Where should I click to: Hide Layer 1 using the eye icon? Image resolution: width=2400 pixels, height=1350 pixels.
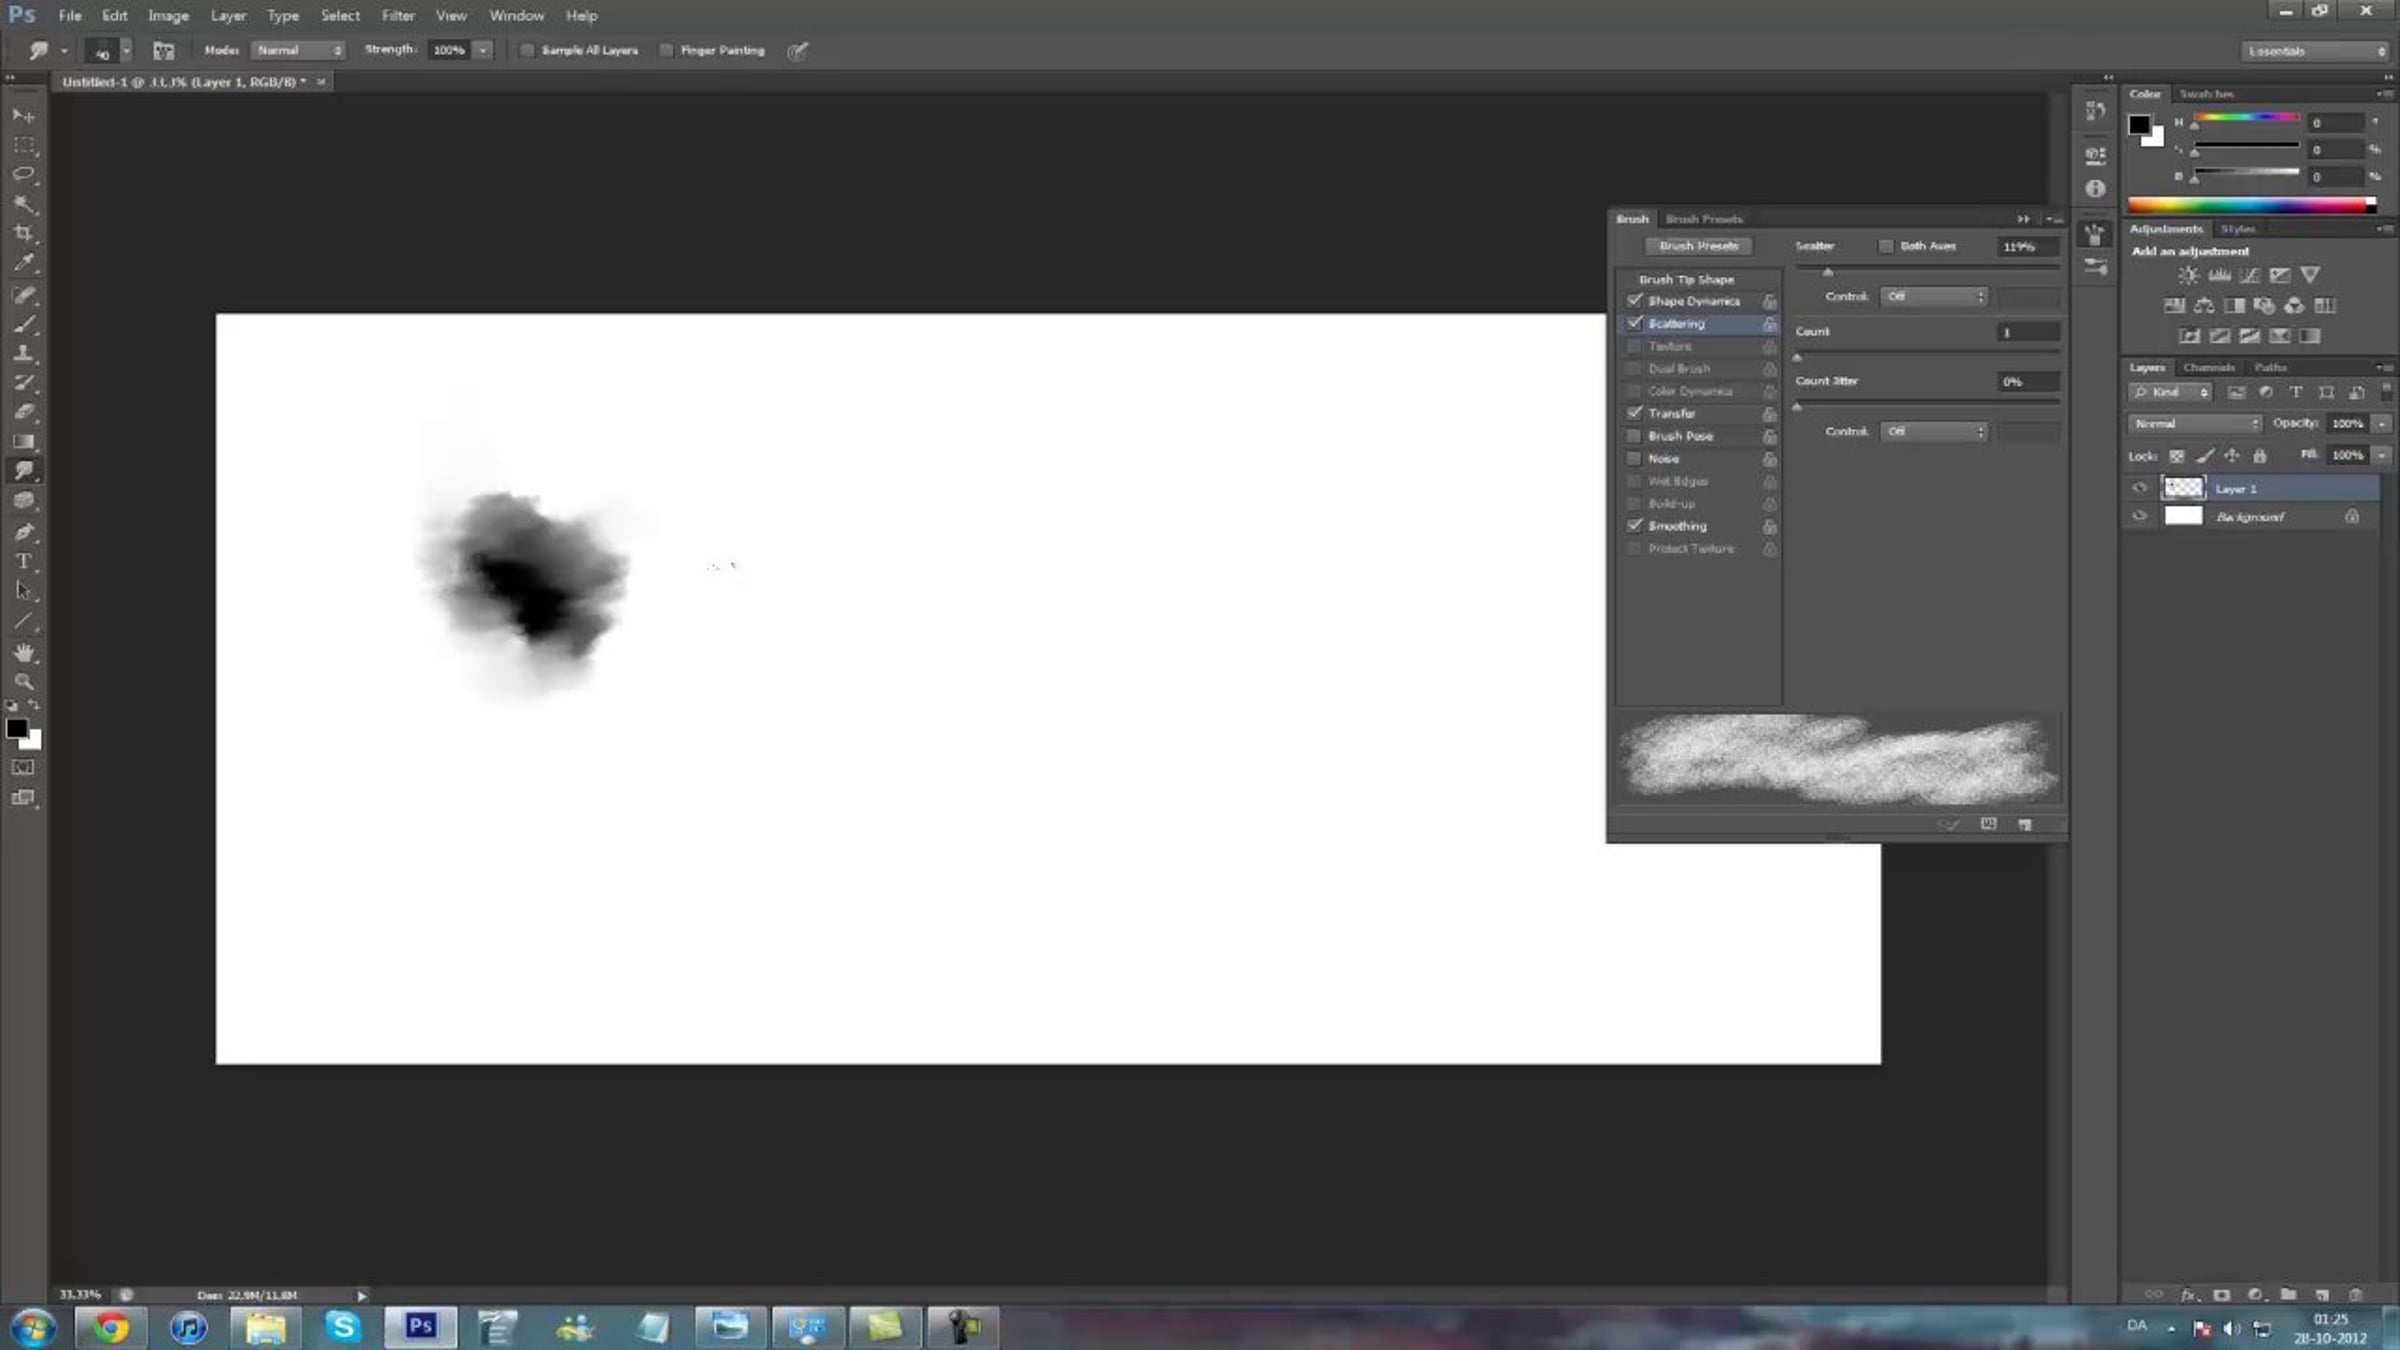point(2139,488)
